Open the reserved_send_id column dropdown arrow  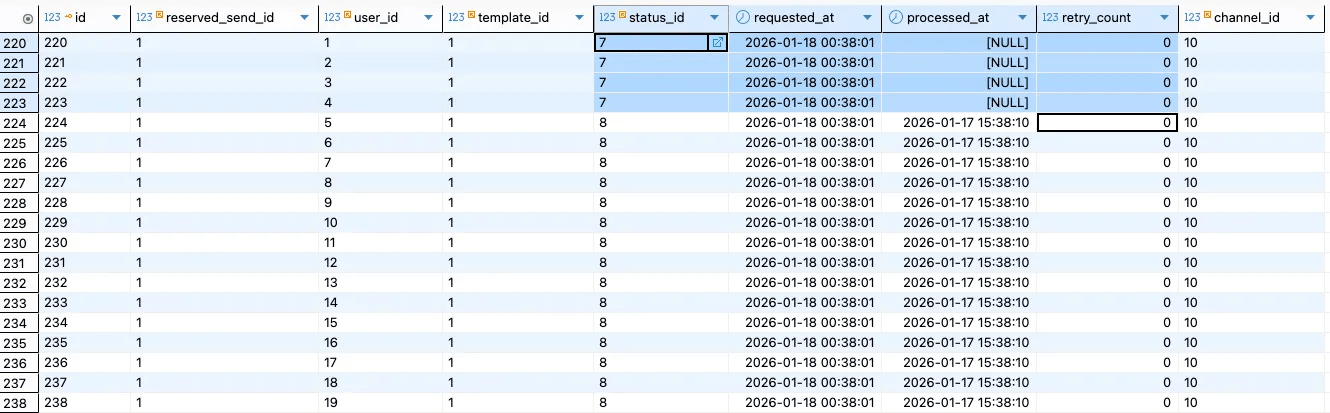click(306, 18)
